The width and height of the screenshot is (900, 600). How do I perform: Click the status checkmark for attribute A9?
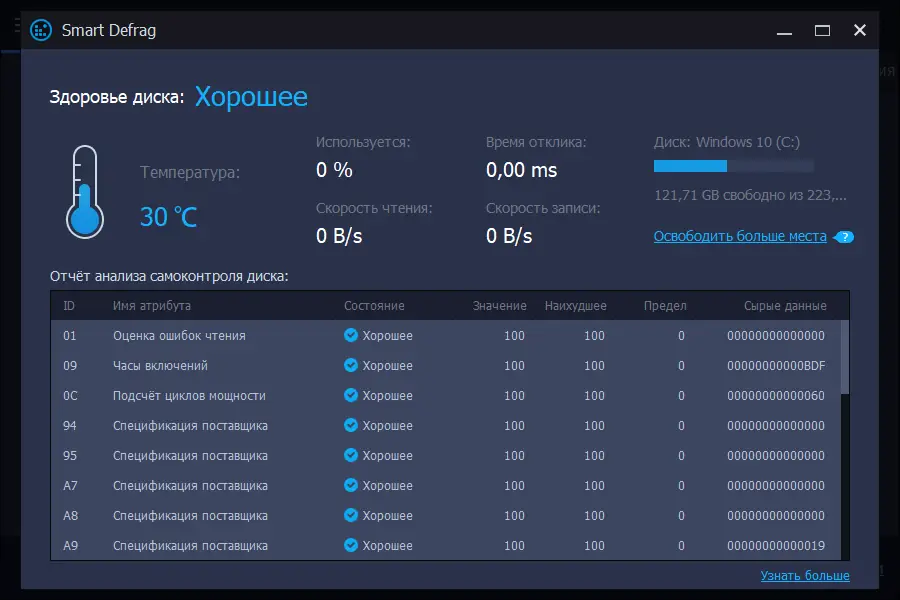[351, 546]
